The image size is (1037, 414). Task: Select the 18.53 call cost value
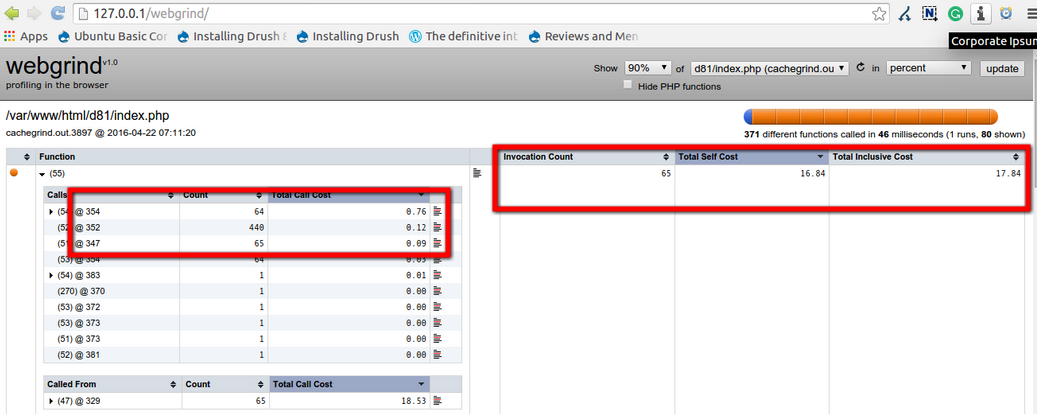point(413,401)
